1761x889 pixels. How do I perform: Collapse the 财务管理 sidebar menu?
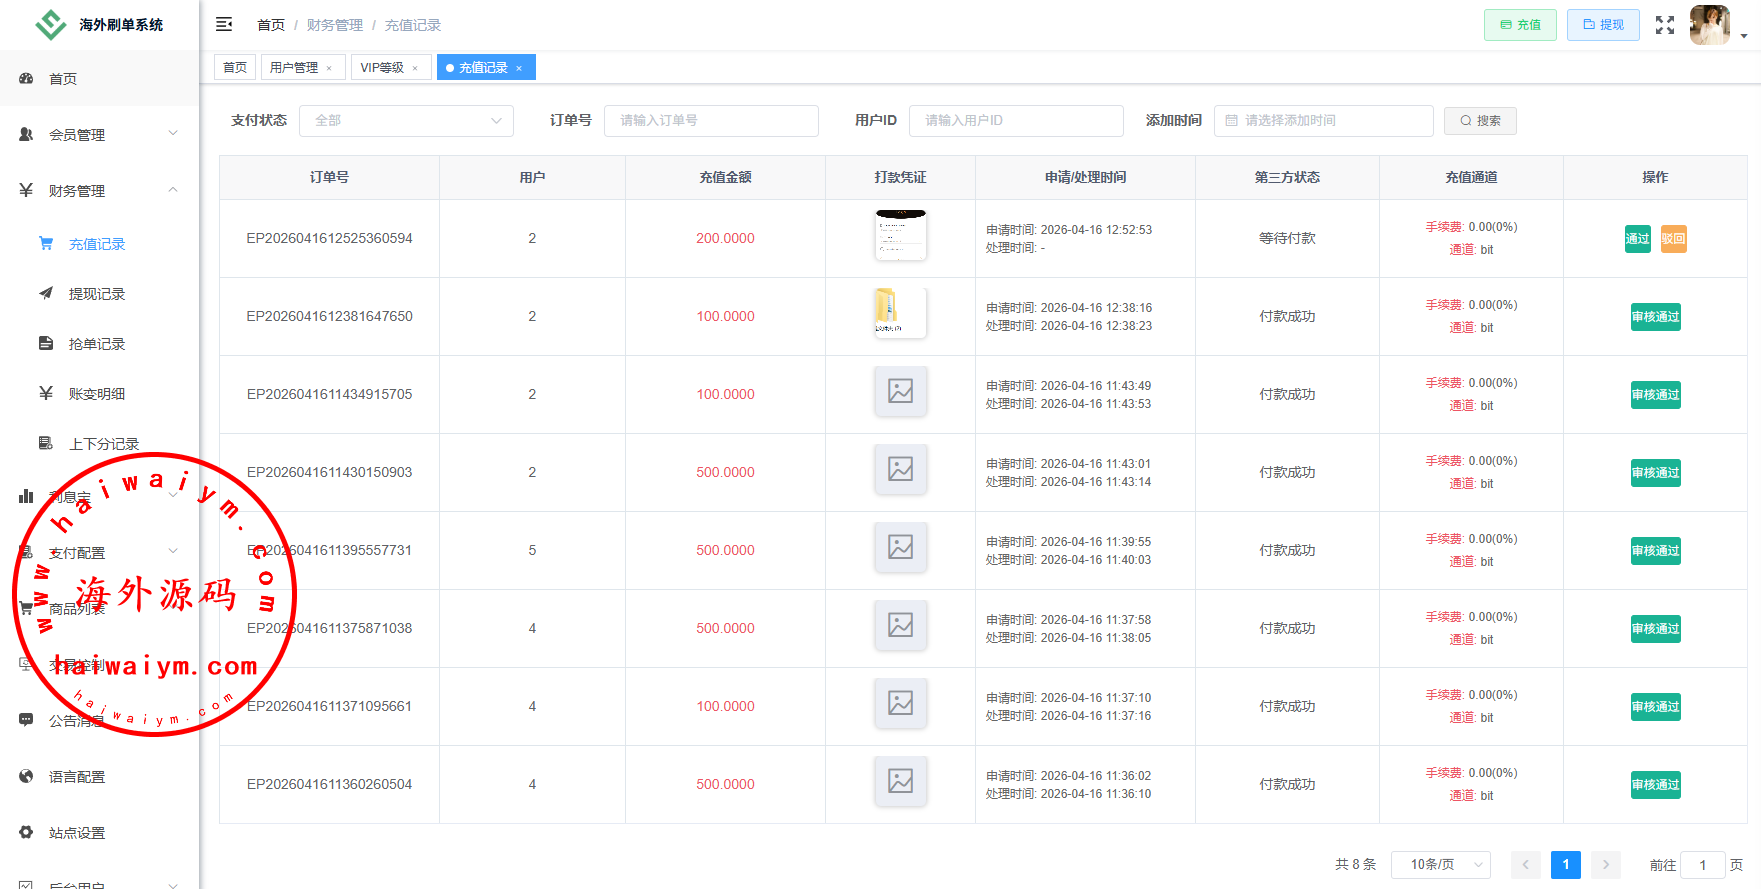click(x=98, y=191)
